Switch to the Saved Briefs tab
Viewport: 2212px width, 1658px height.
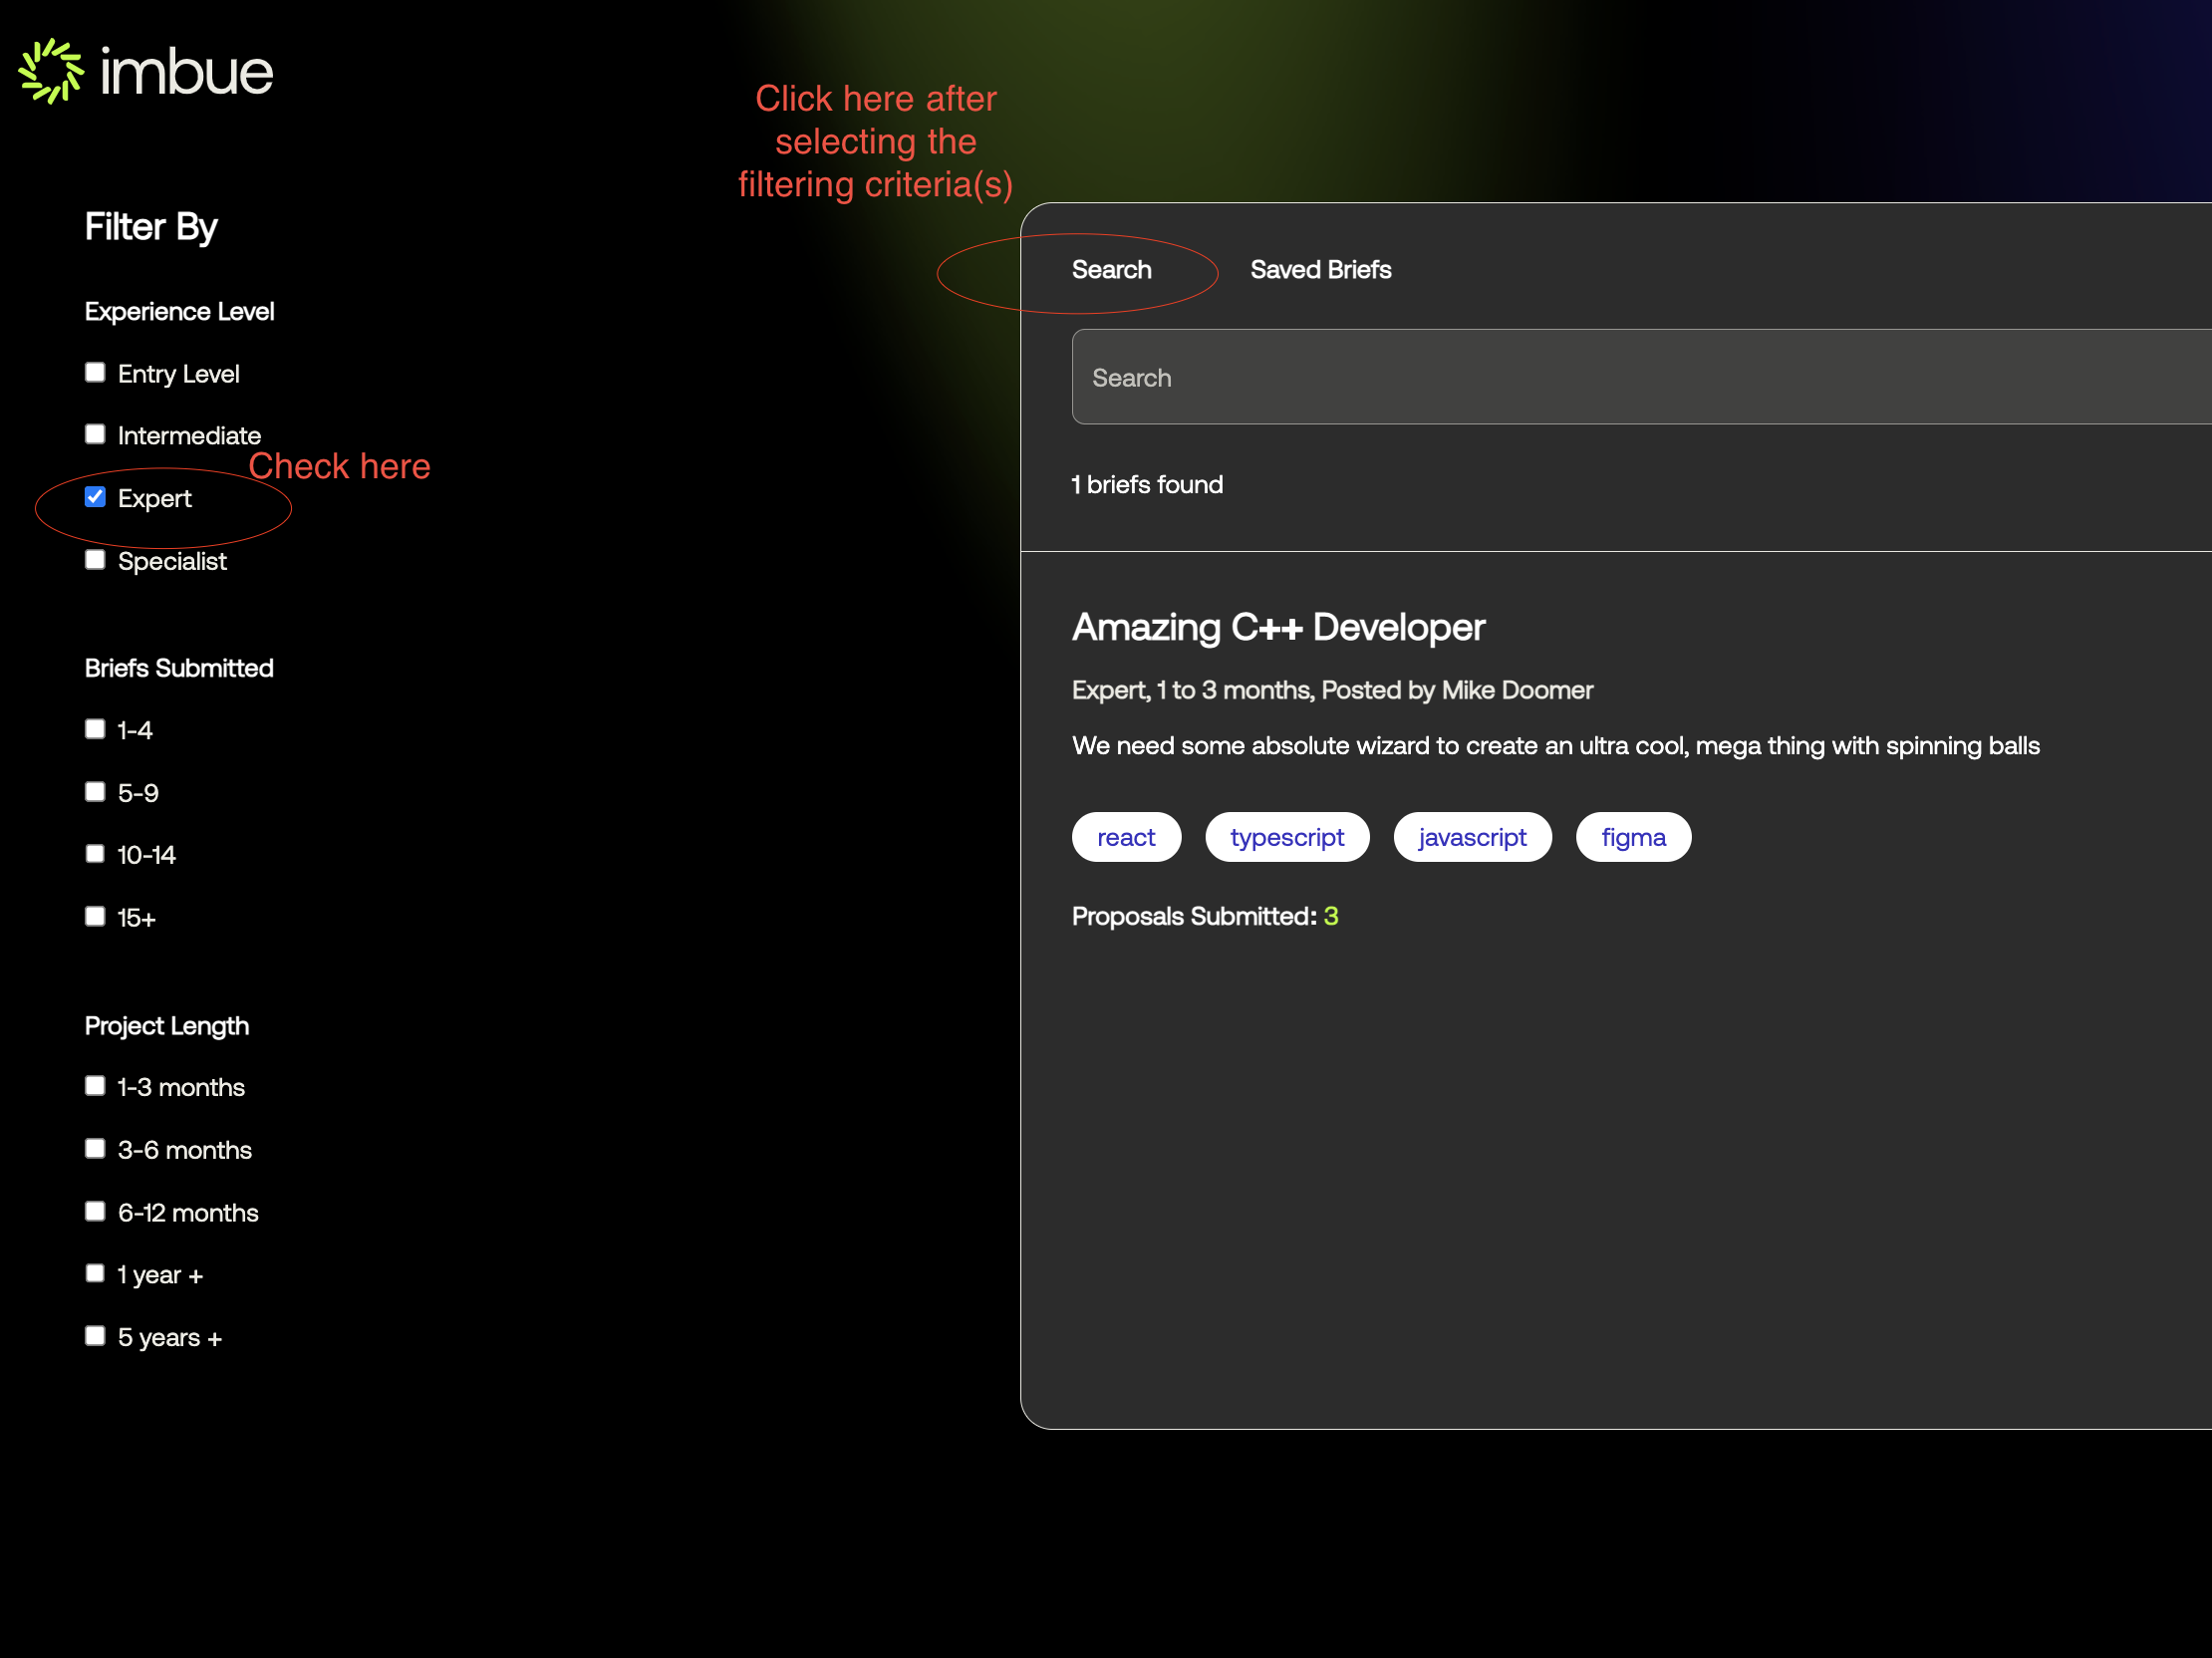point(1320,270)
